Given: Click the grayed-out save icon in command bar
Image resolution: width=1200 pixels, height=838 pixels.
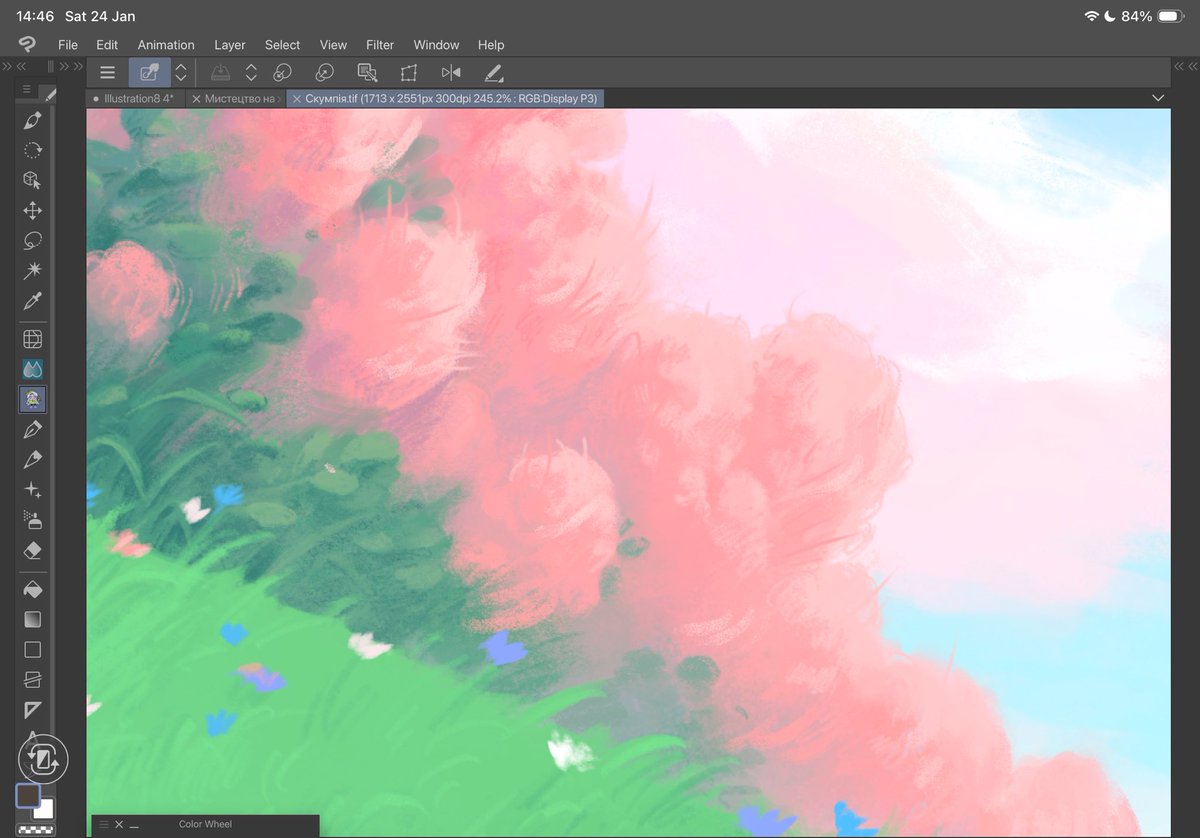Looking at the screenshot, I should pos(221,73).
